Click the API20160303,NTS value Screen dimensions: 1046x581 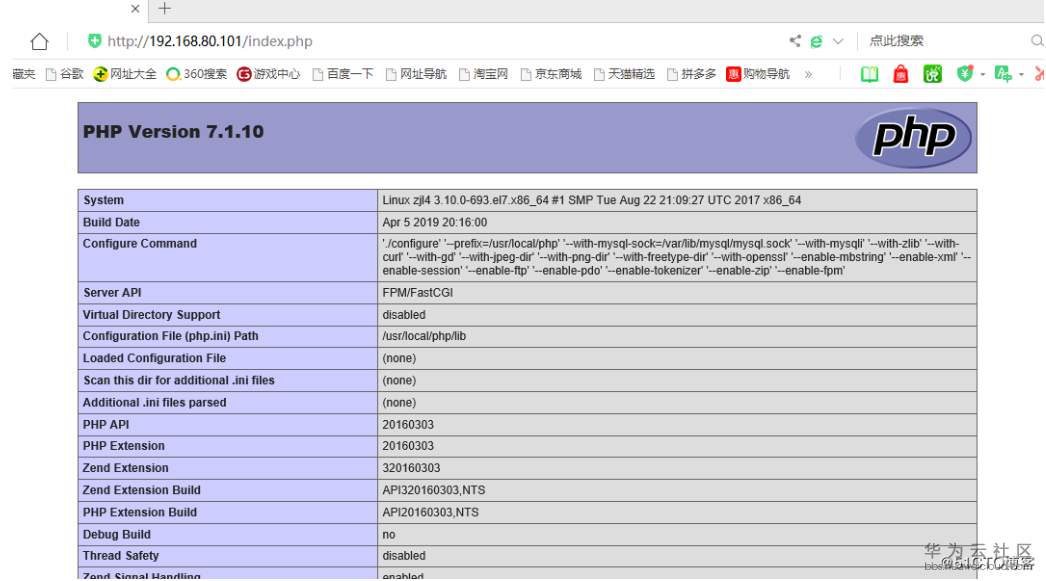click(430, 512)
